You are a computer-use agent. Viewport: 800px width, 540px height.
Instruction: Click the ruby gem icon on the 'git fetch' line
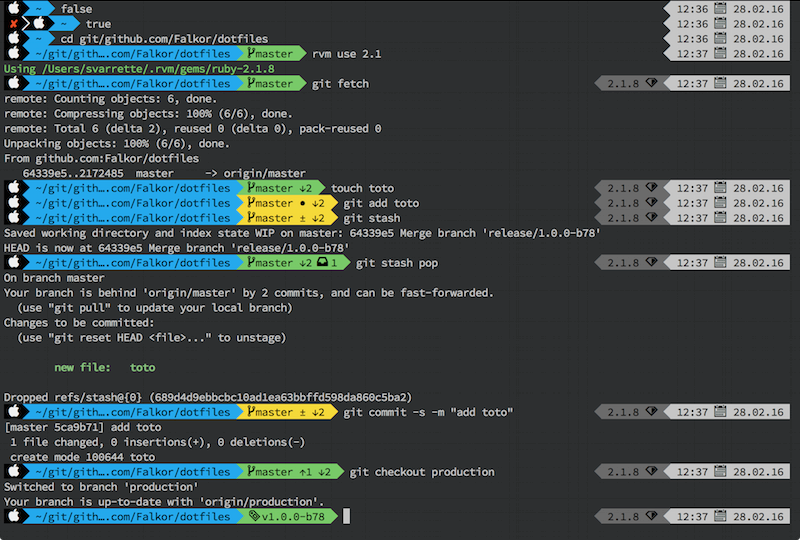(x=651, y=83)
